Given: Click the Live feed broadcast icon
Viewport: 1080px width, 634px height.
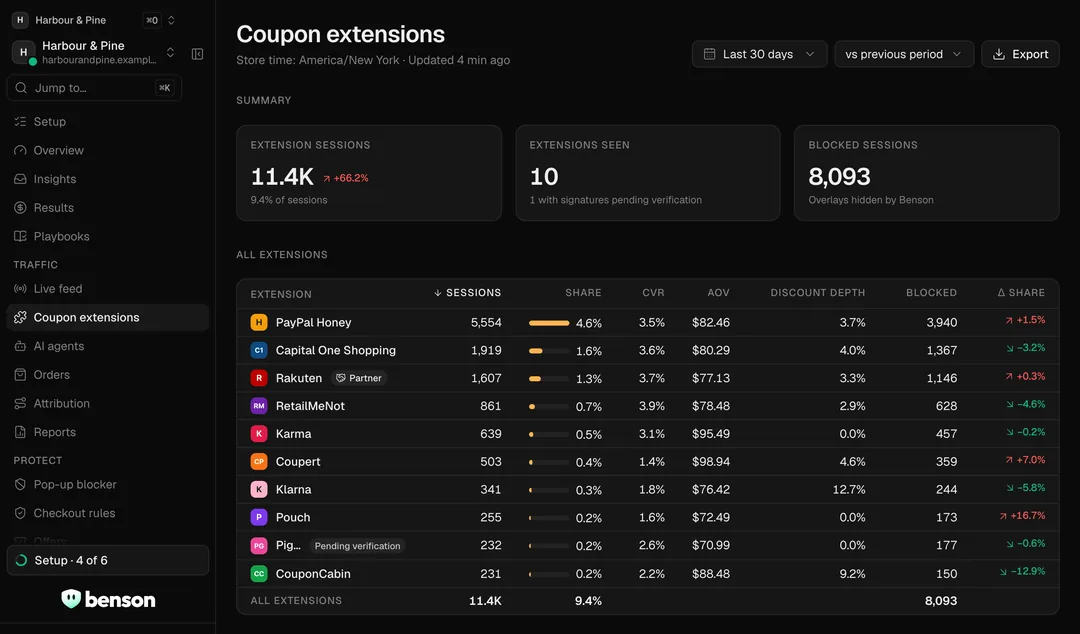Looking at the screenshot, I should (x=20, y=289).
